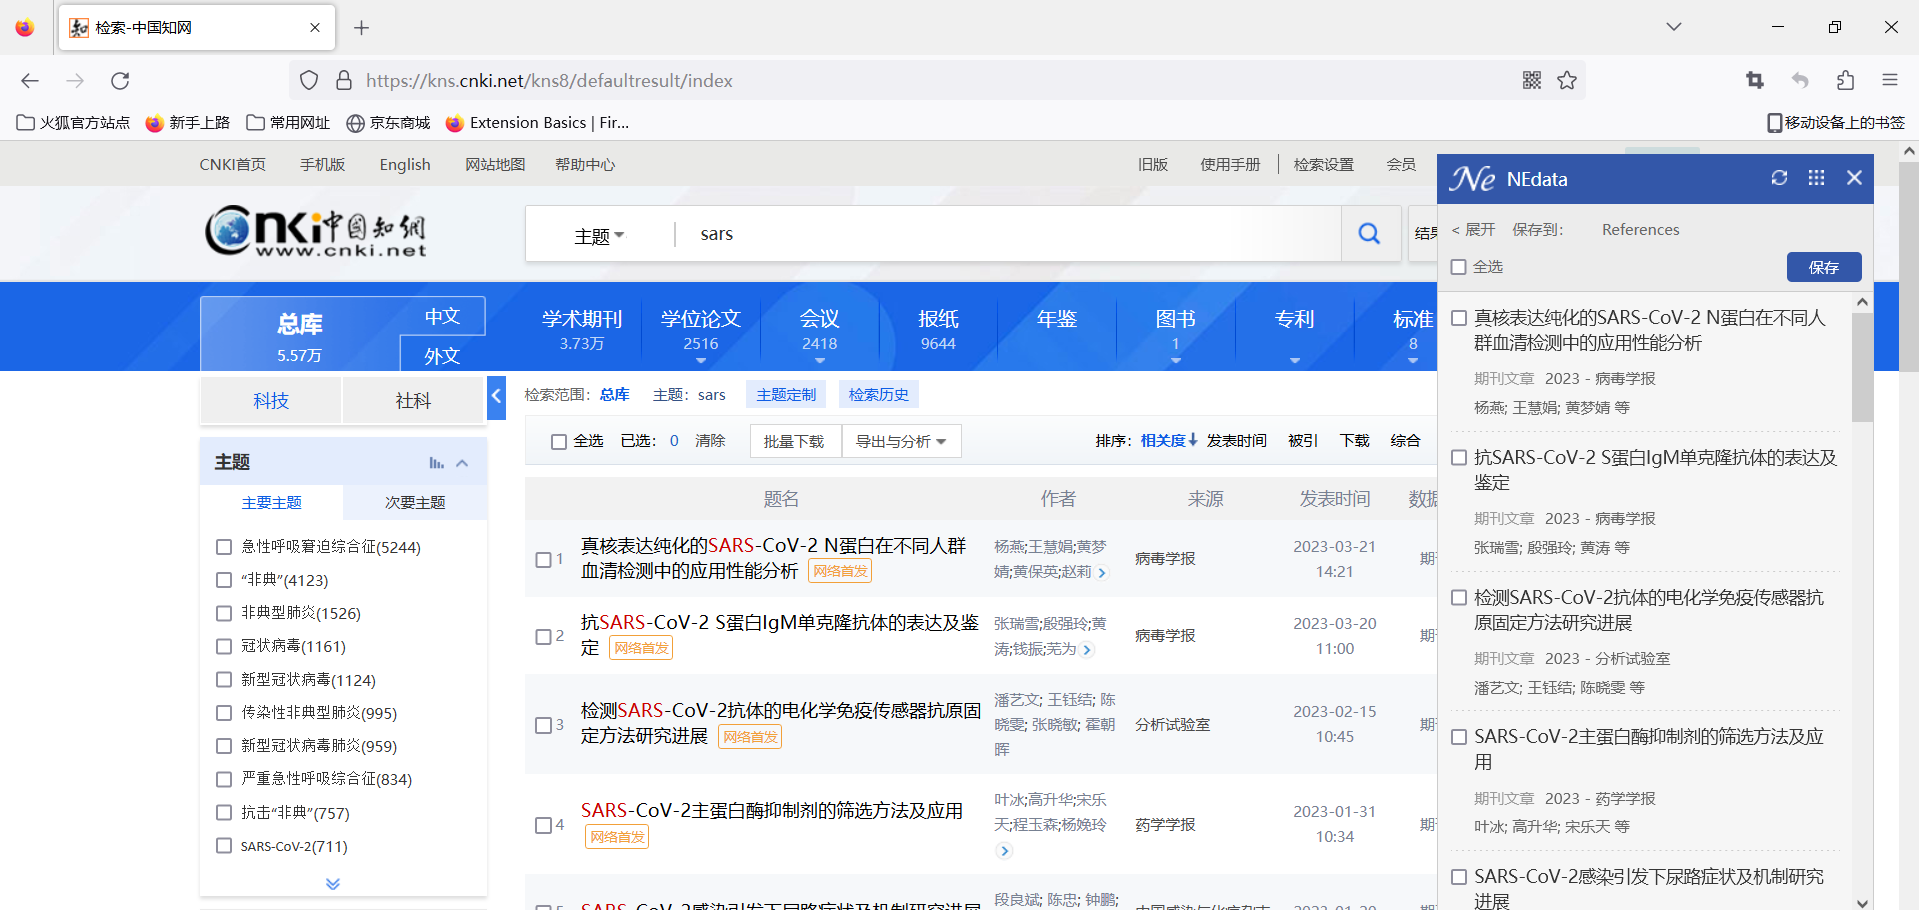Click the screenshot crop toolbar icon
This screenshot has height=910, width=1919.
1755,80
